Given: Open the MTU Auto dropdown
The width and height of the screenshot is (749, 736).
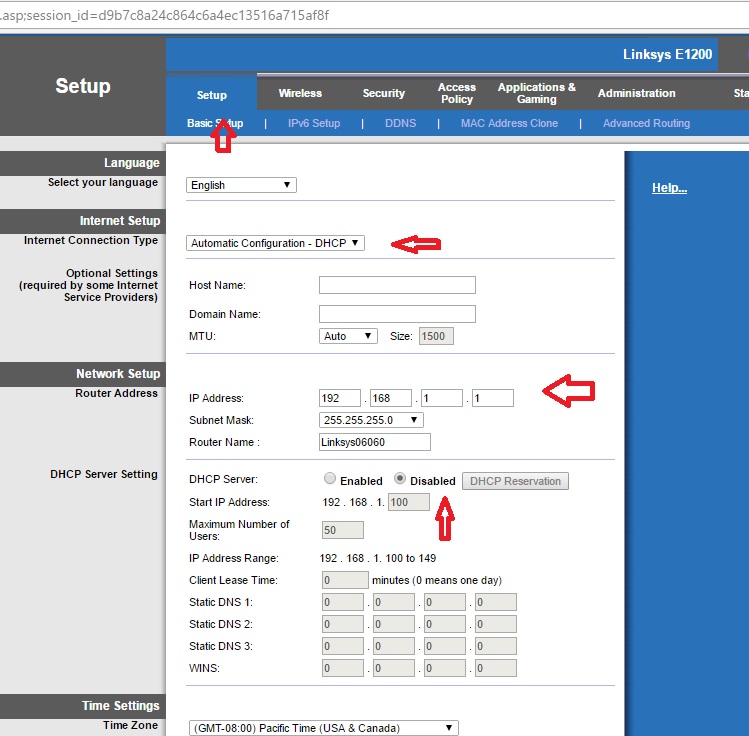Looking at the screenshot, I should (x=348, y=336).
